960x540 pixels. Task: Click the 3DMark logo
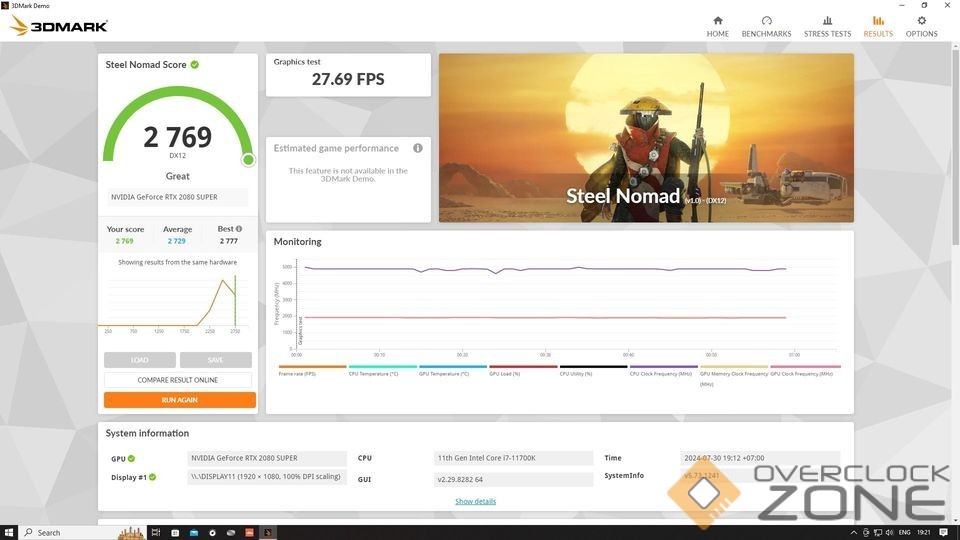[59, 26]
